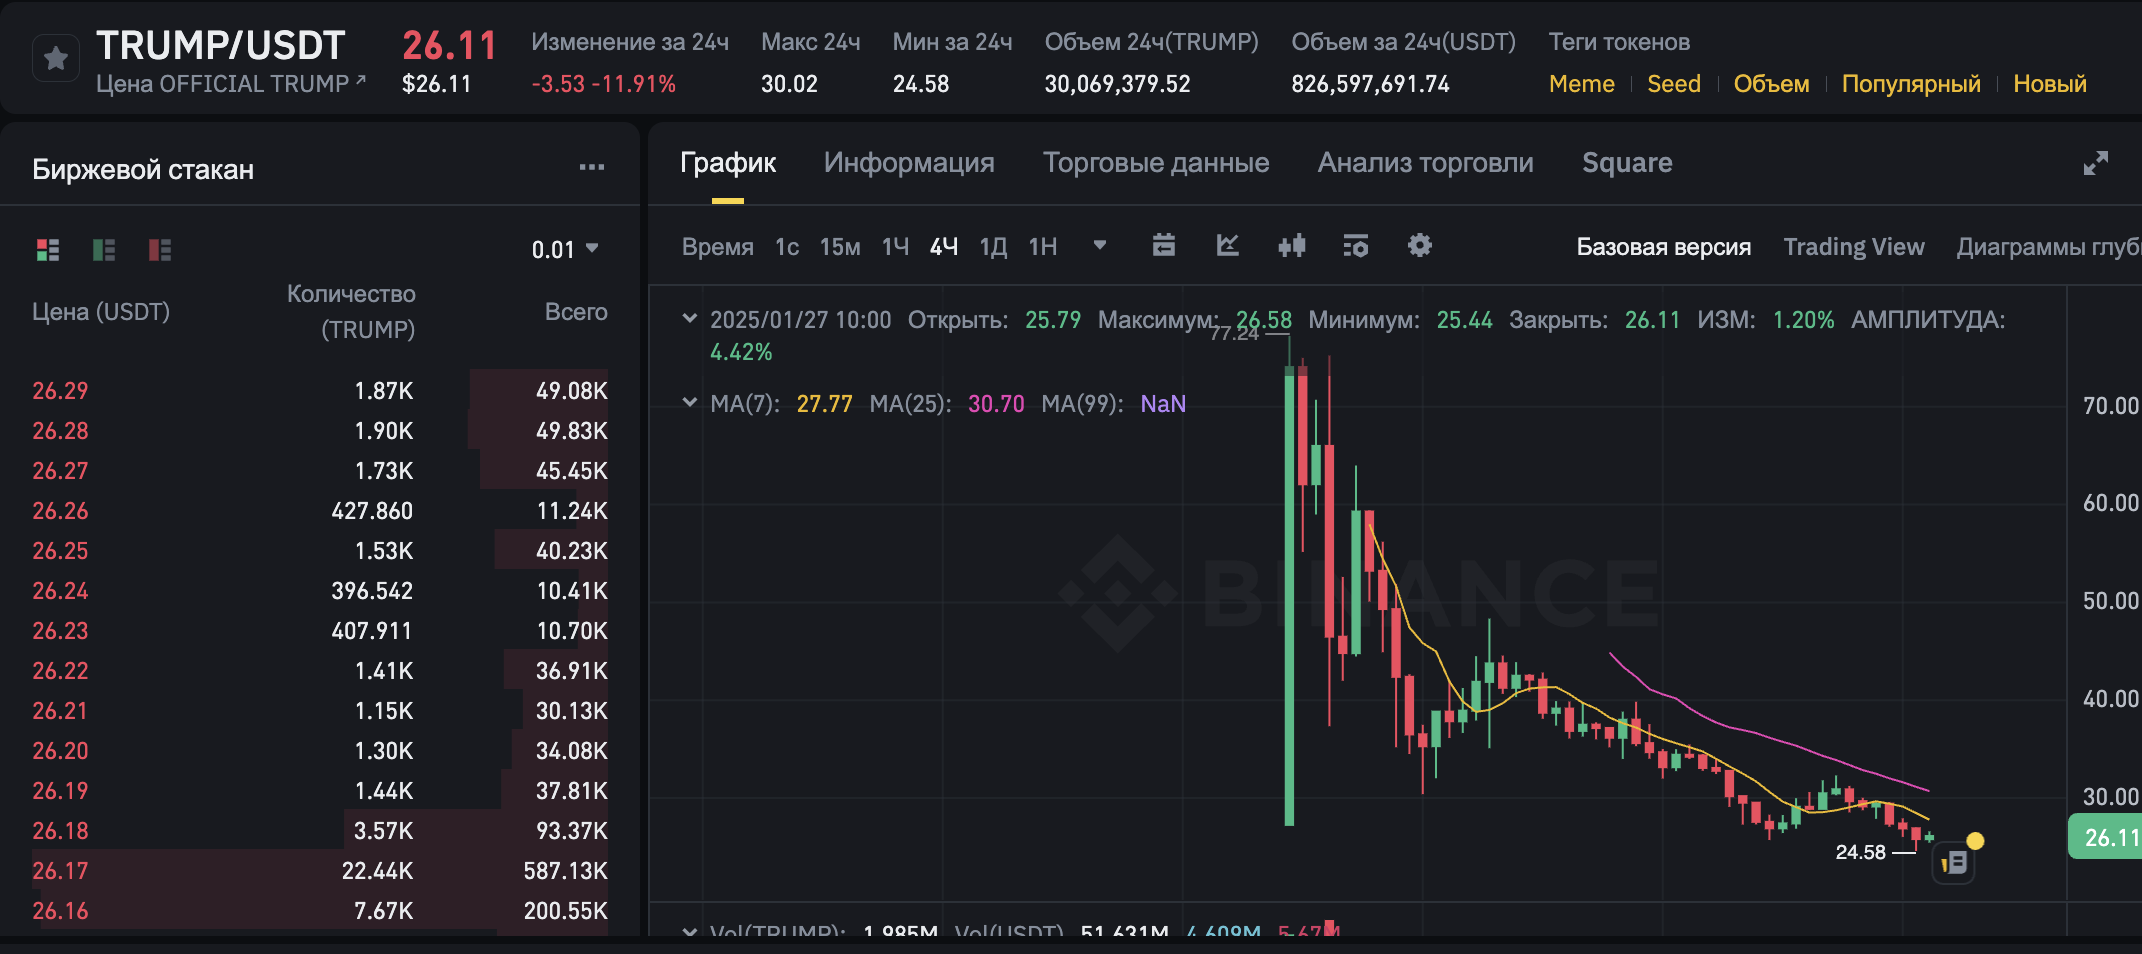The height and width of the screenshot is (954, 2142).
Task: Select the 26.23 ask price row
Action: [x=320, y=631]
